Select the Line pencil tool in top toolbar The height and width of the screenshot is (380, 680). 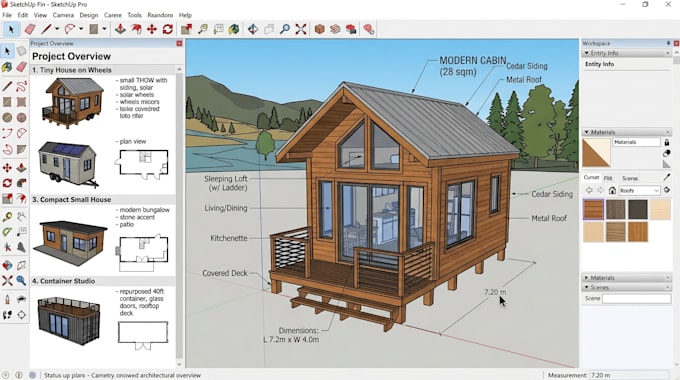[46, 29]
